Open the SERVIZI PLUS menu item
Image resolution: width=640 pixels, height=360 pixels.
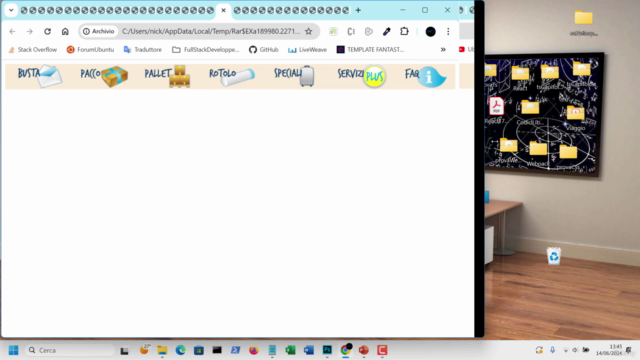pos(362,76)
